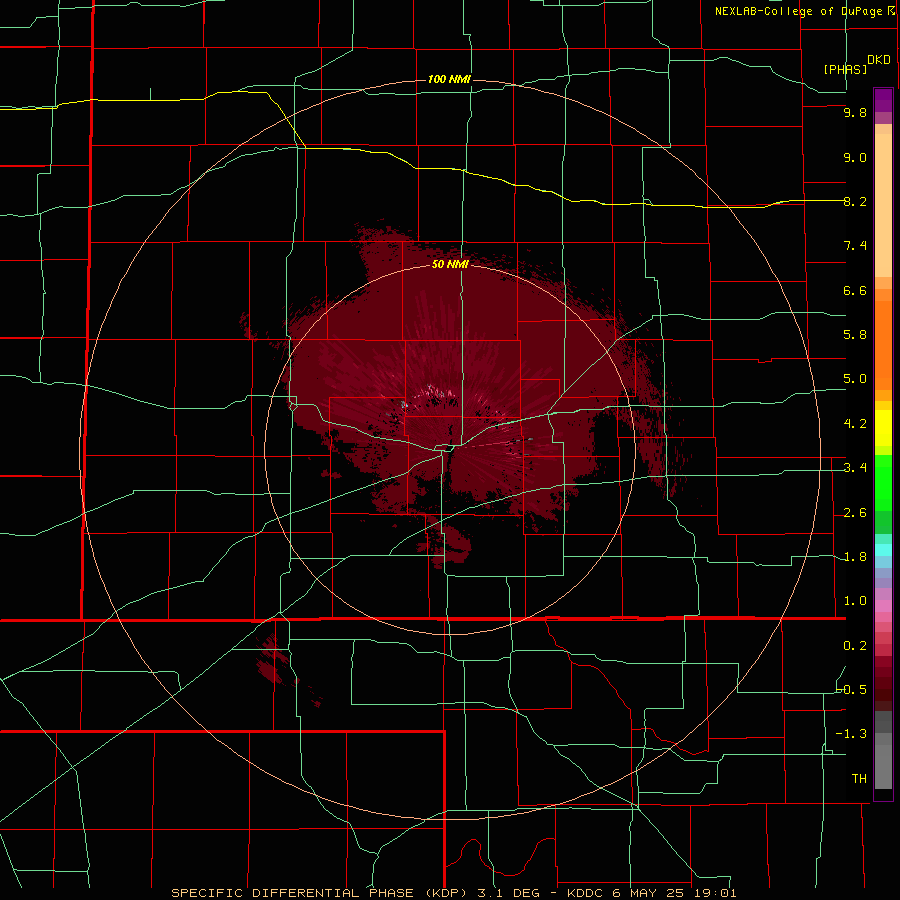The height and width of the screenshot is (900, 900).
Task: Click the DKD label above color scale
Action: (x=879, y=59)
